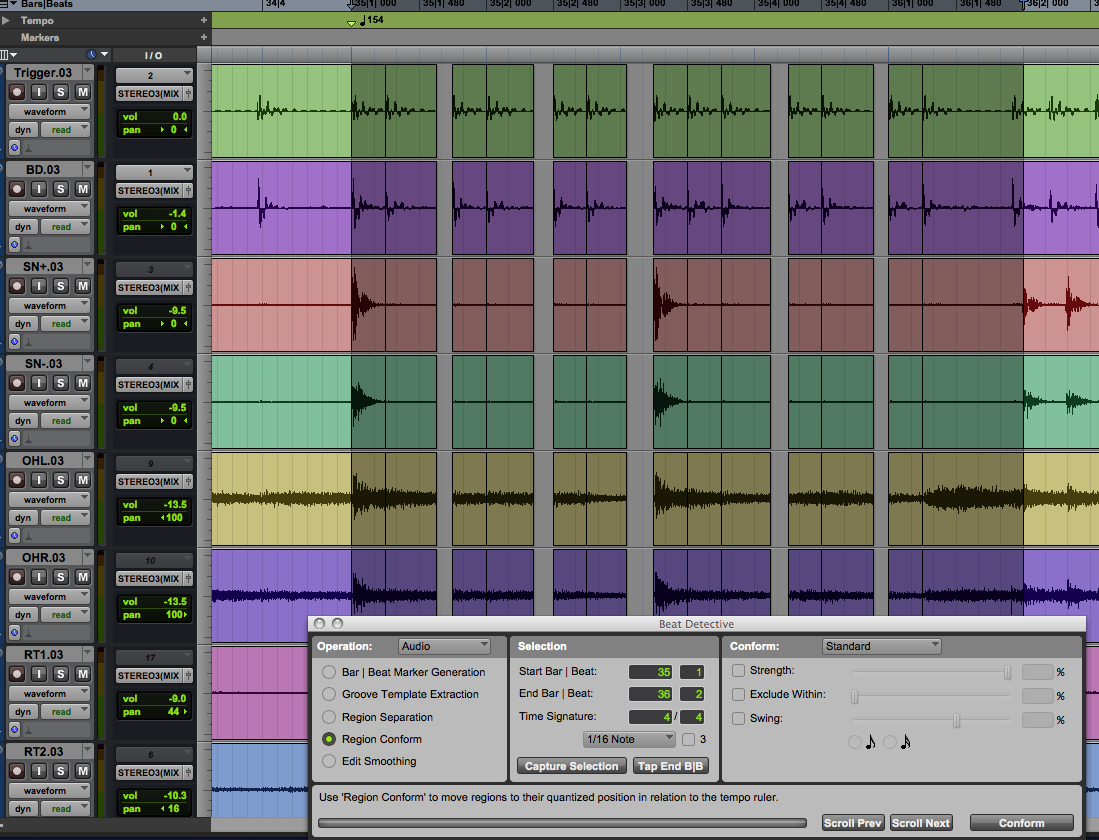This screenshot has height=840, width=1099.
Task: Record-enable the OHL.03 track
Action: coord(18,480)
